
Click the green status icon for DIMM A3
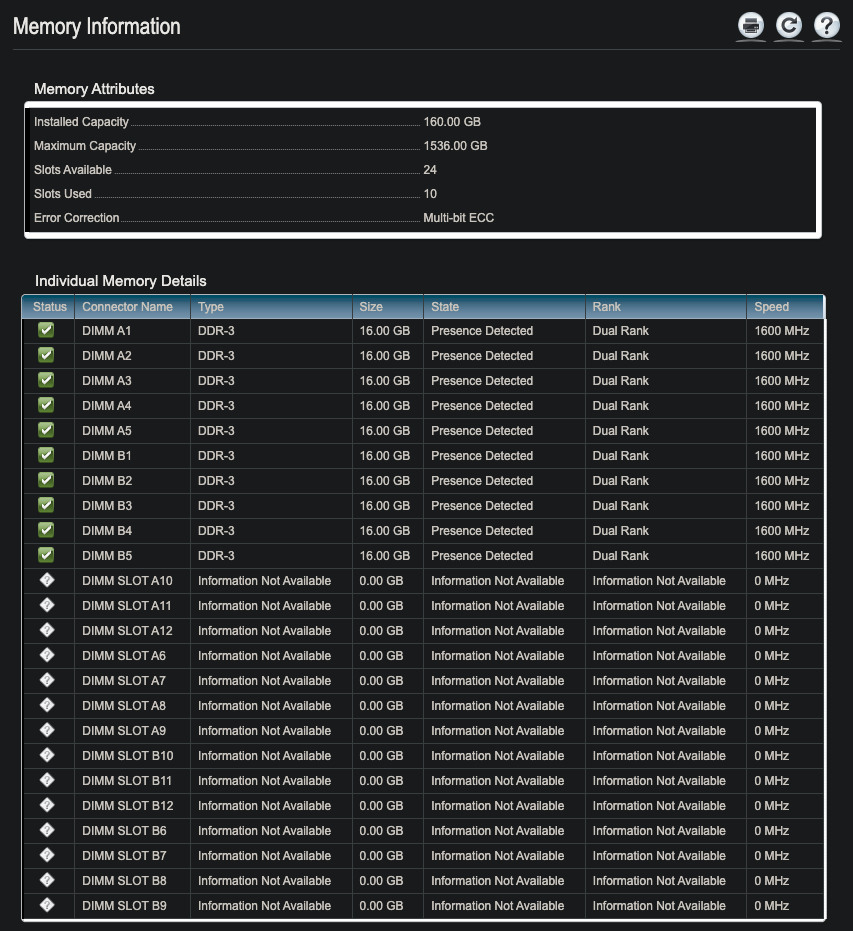(46, 380)
